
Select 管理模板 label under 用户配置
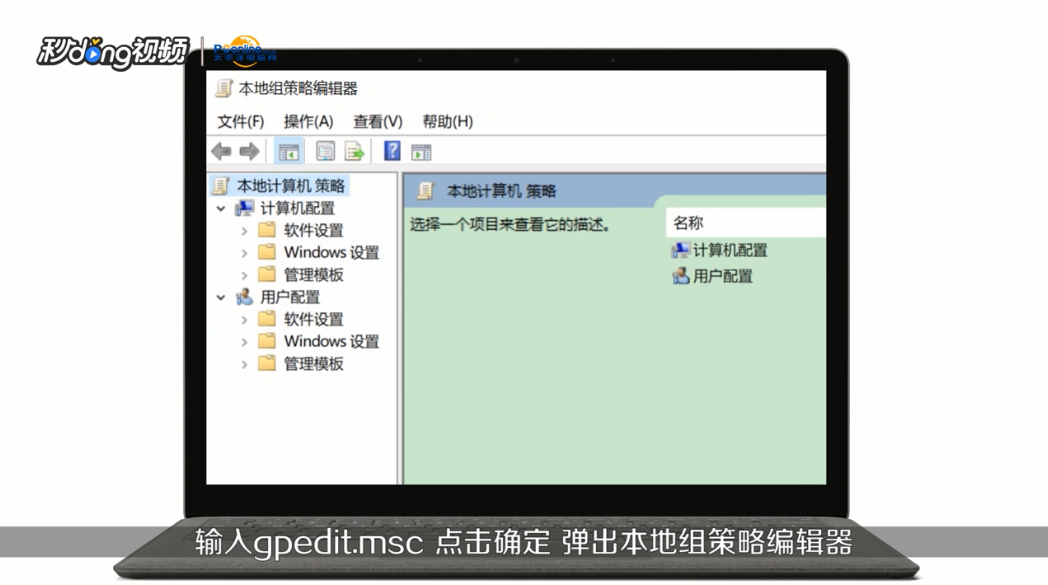pyautogui.click(x=313, y=363)
